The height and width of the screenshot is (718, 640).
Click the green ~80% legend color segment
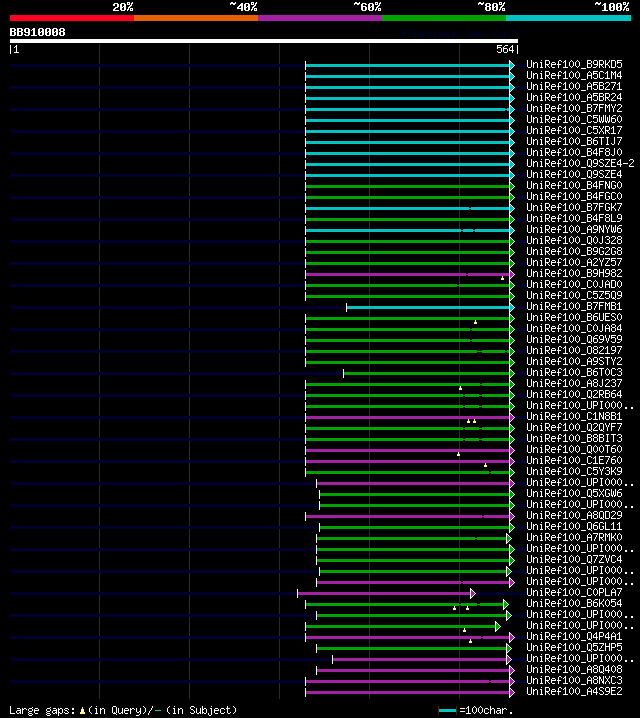click(x=444, y=18)
